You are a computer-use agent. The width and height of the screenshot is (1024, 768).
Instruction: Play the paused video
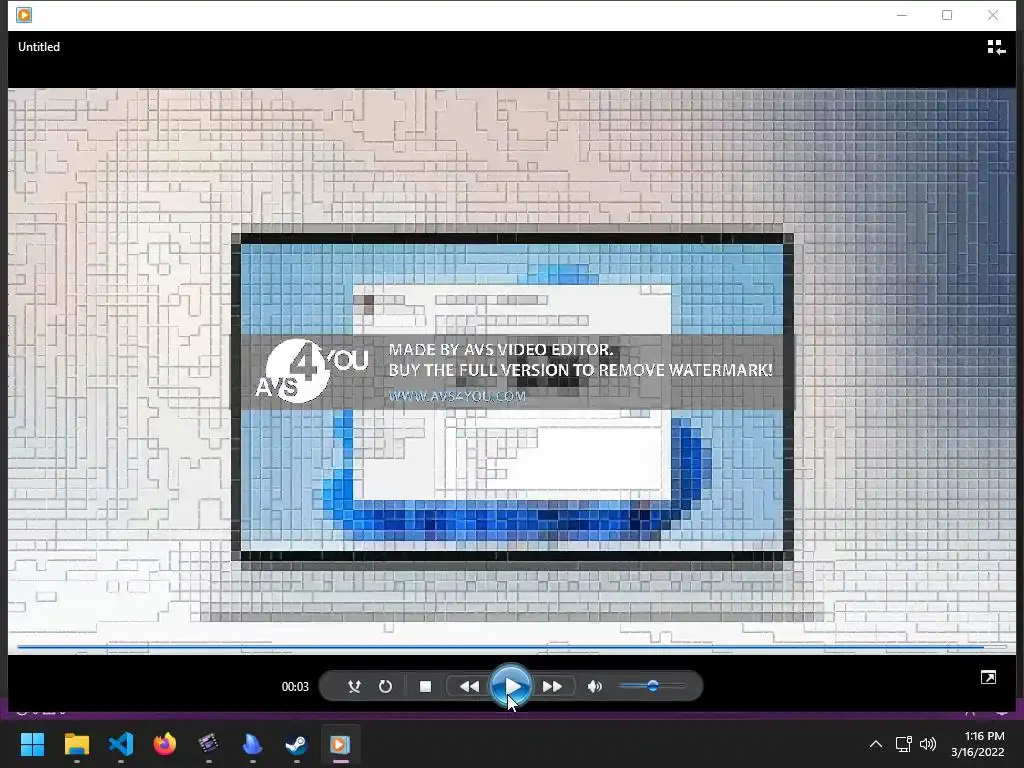[x=511, y=686]
